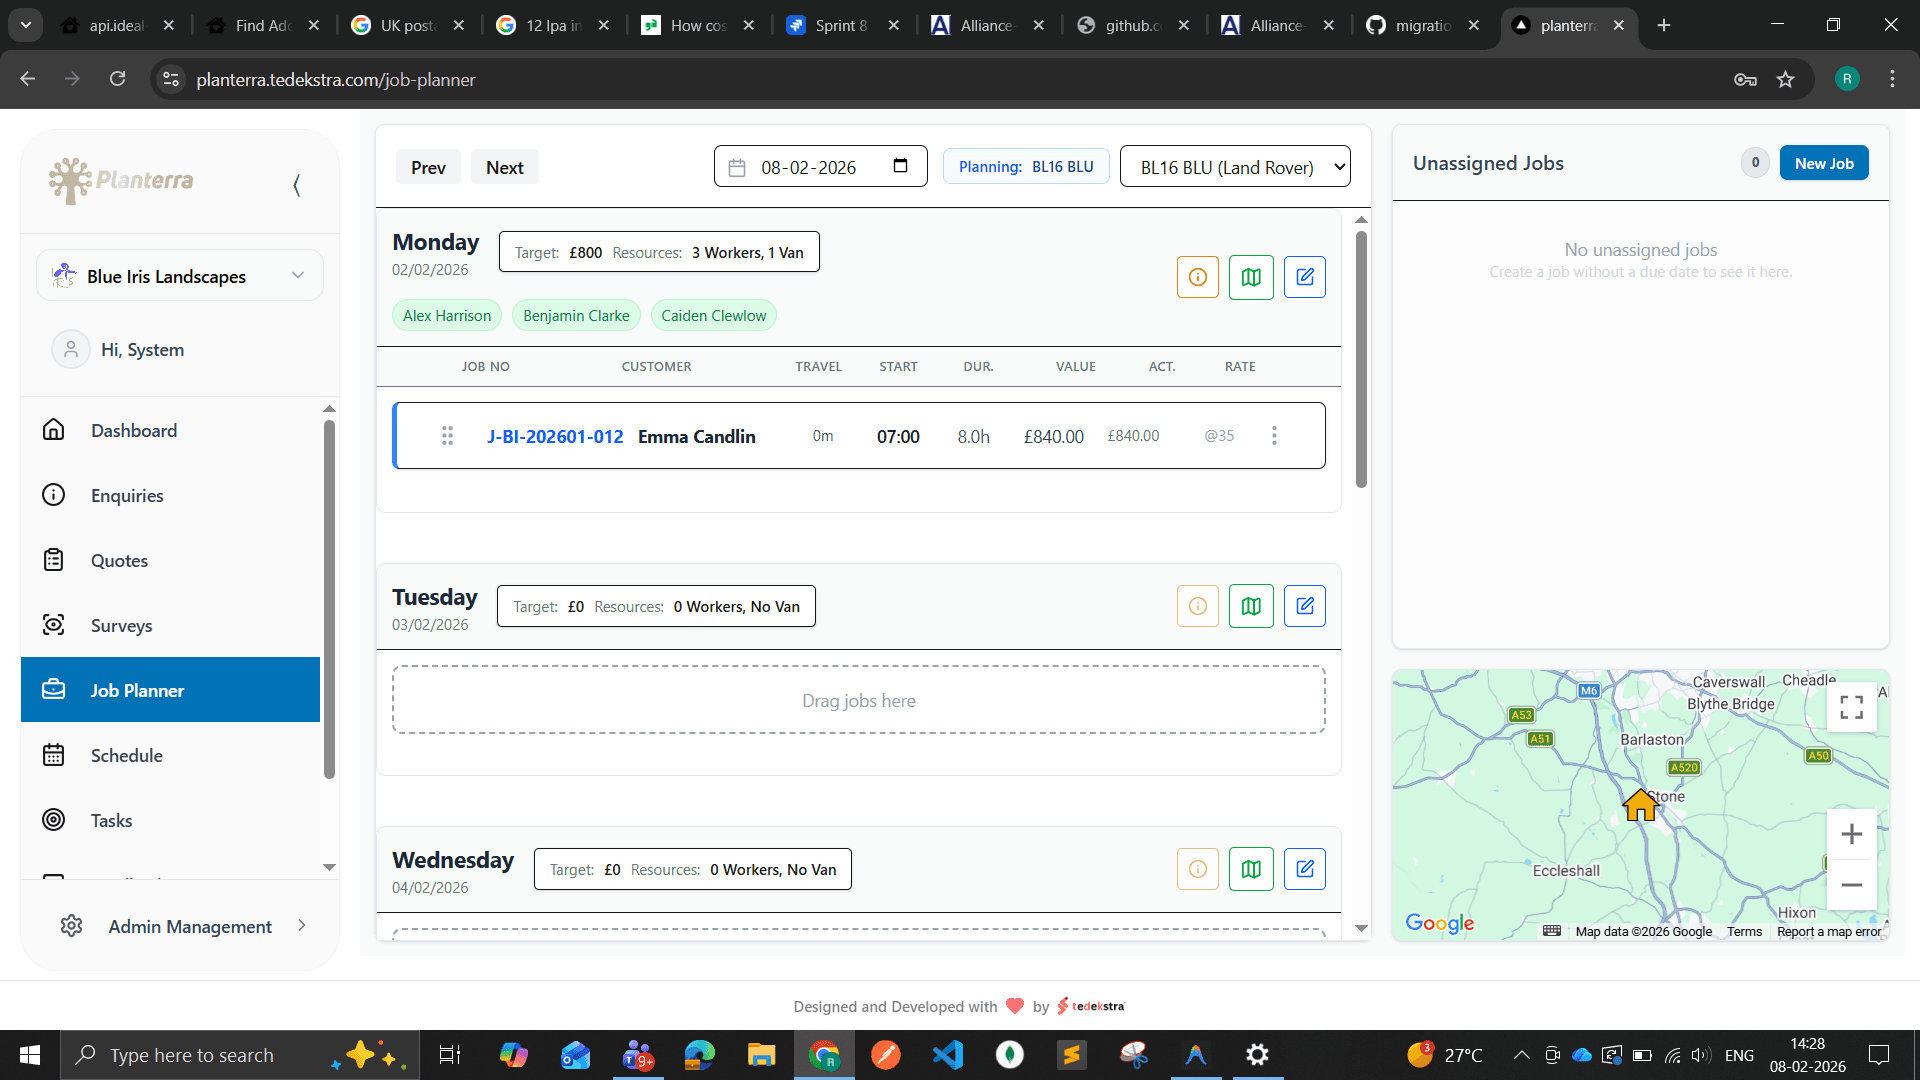
Task: Open Tuesday's green map view icon
Action: pyautogui.click(x=1251, y=606)
